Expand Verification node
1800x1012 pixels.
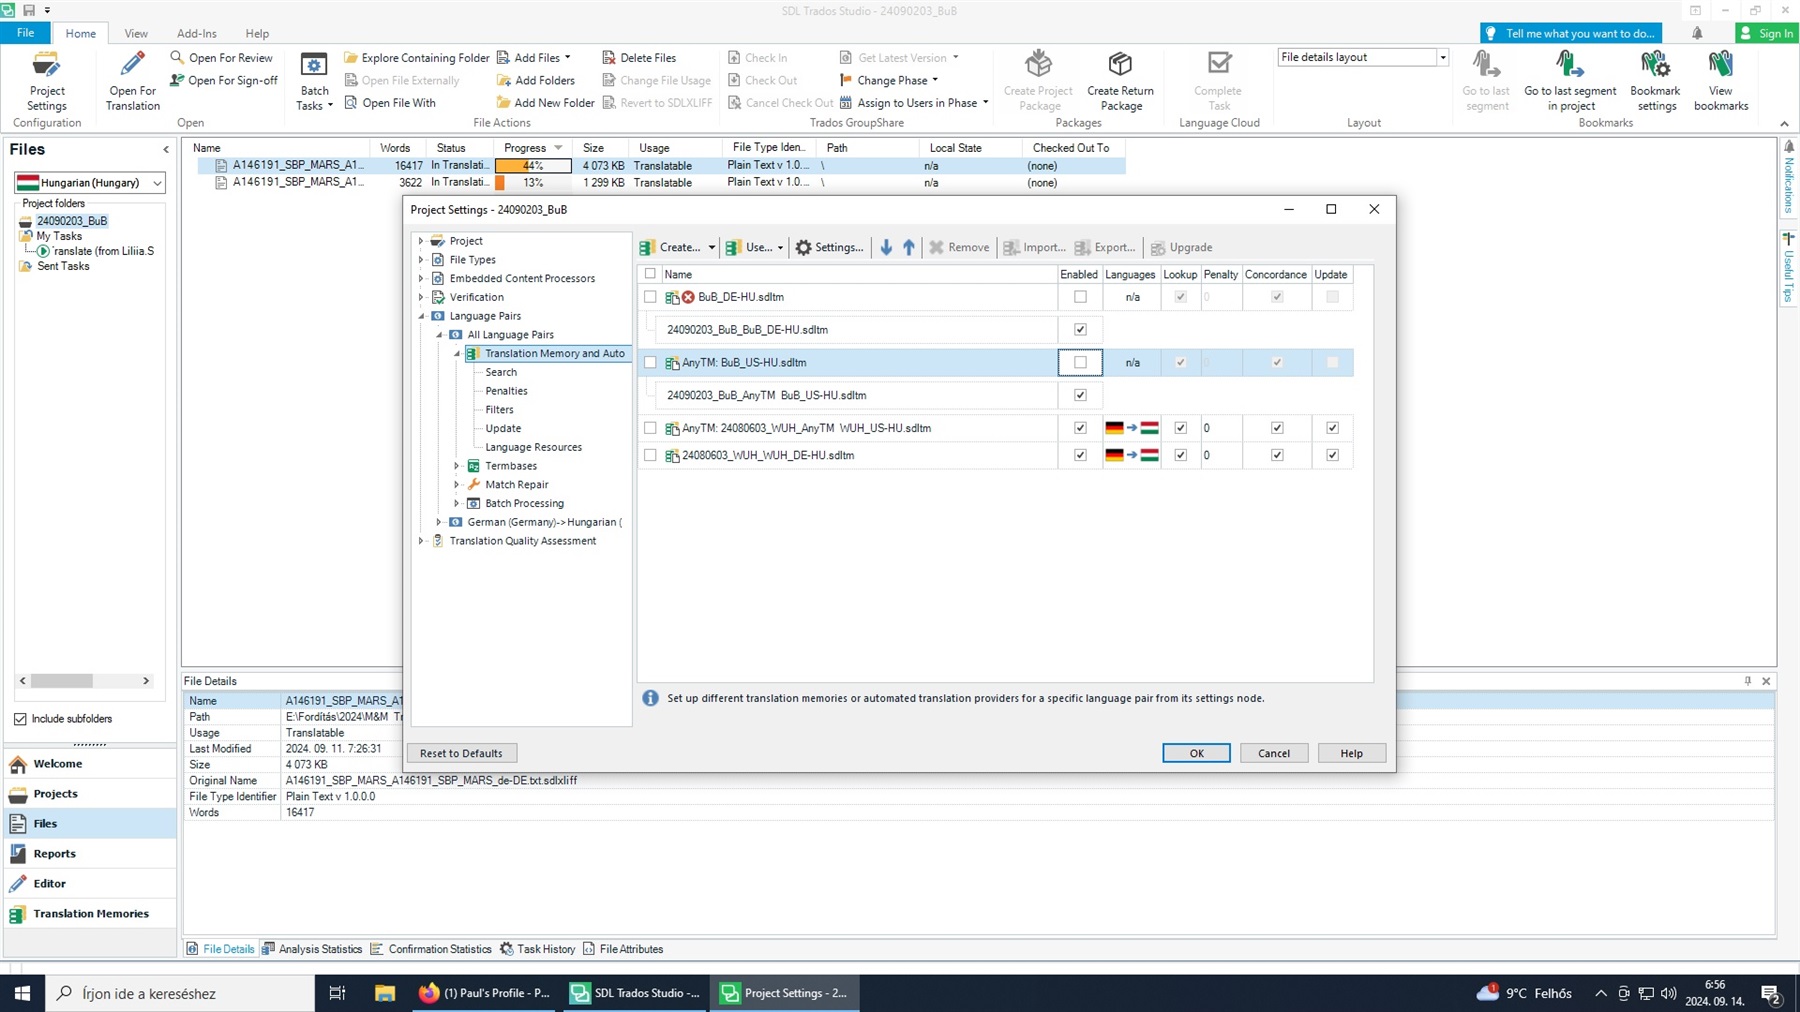click(421, 297)
